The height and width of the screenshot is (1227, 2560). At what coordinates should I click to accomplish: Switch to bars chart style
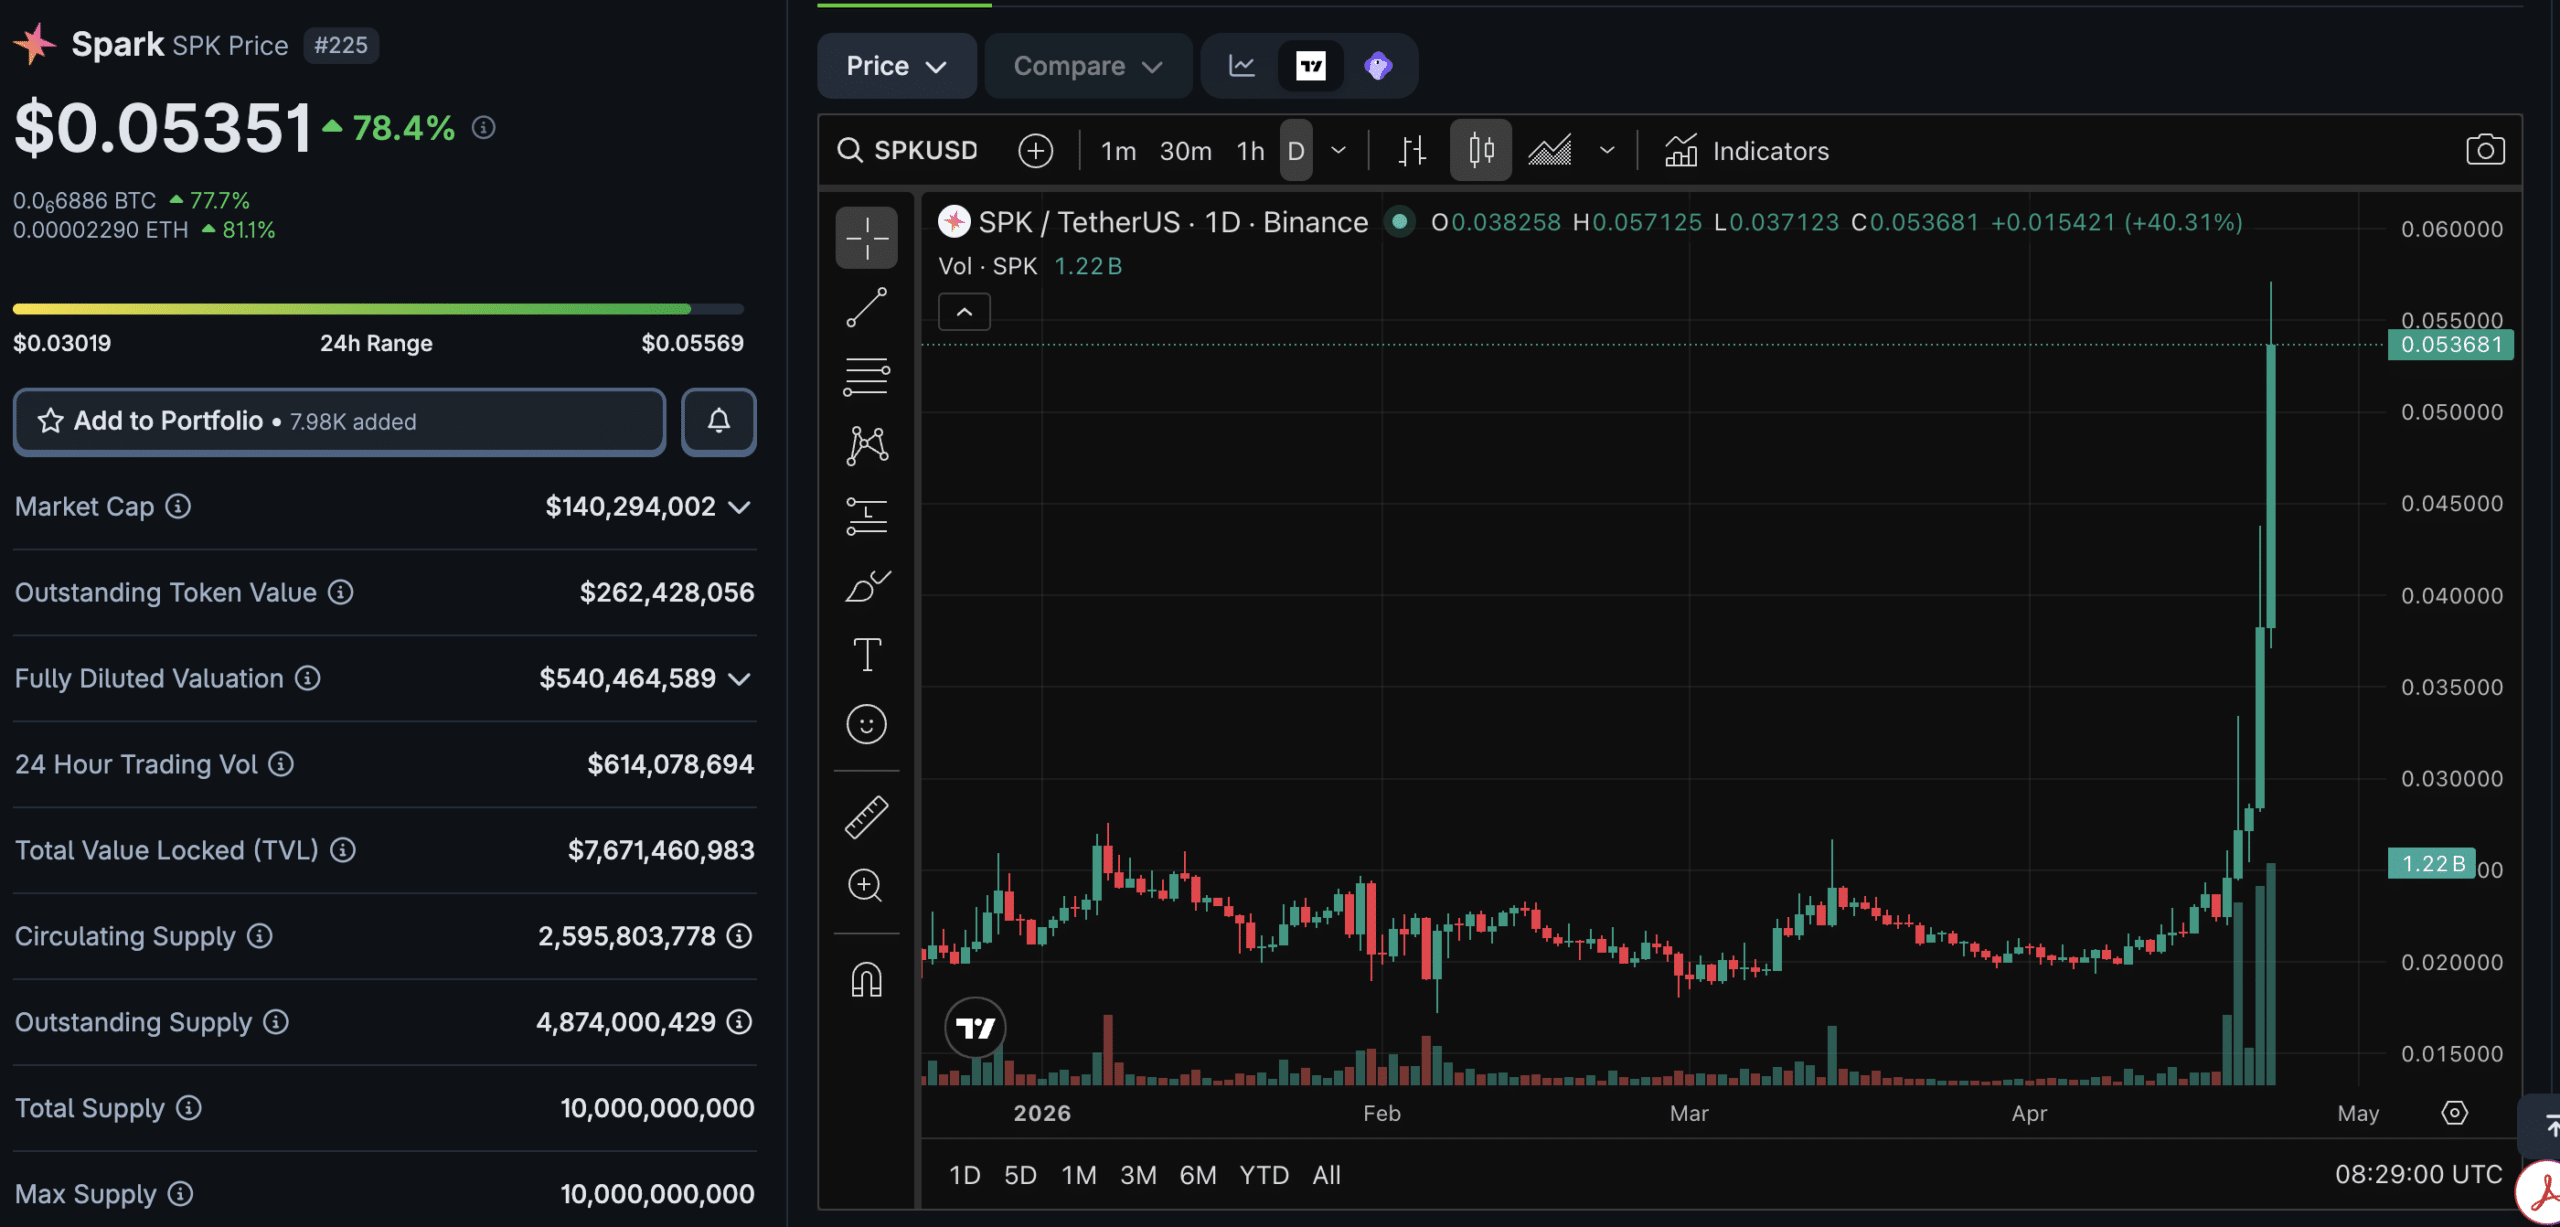pos(1412,151)
